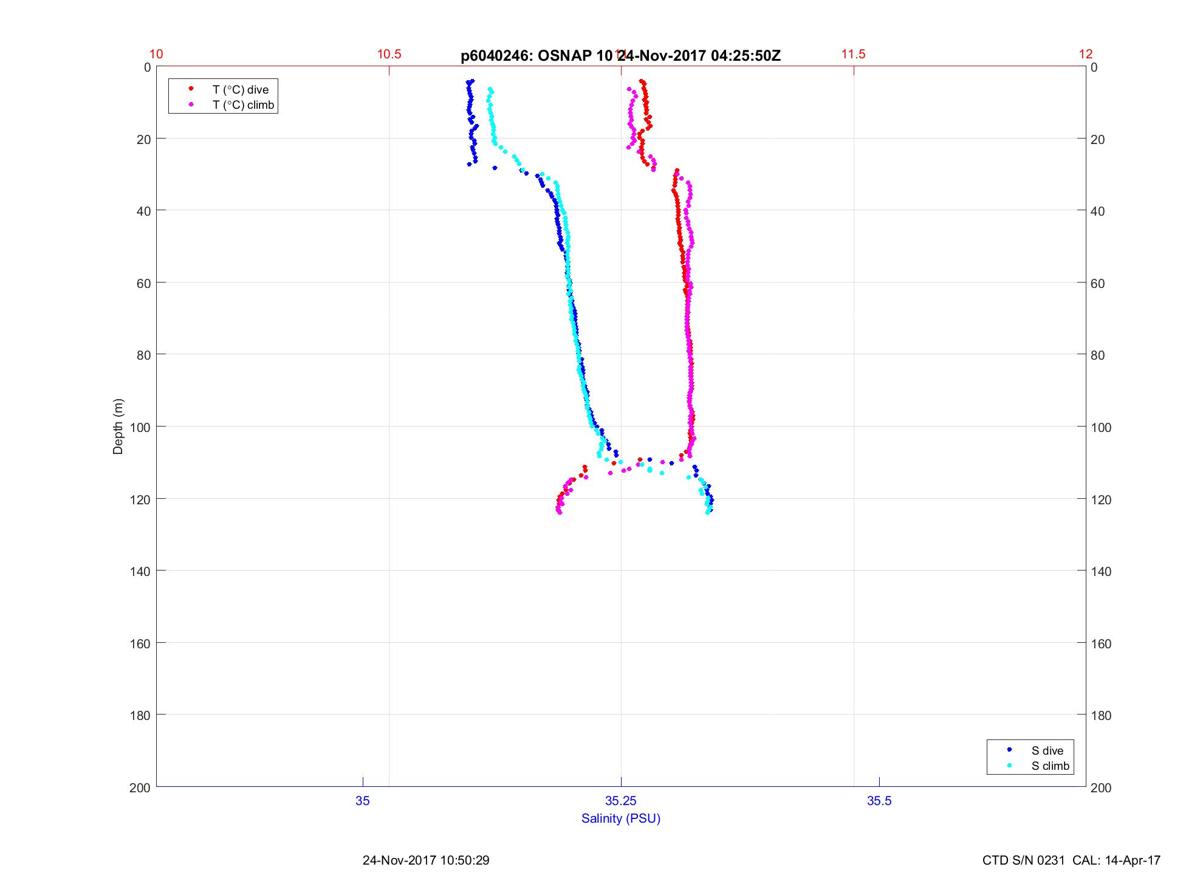Click the red 10.5 temperature tick label
Screen dimensions: 1200x885
click(389, 54)
